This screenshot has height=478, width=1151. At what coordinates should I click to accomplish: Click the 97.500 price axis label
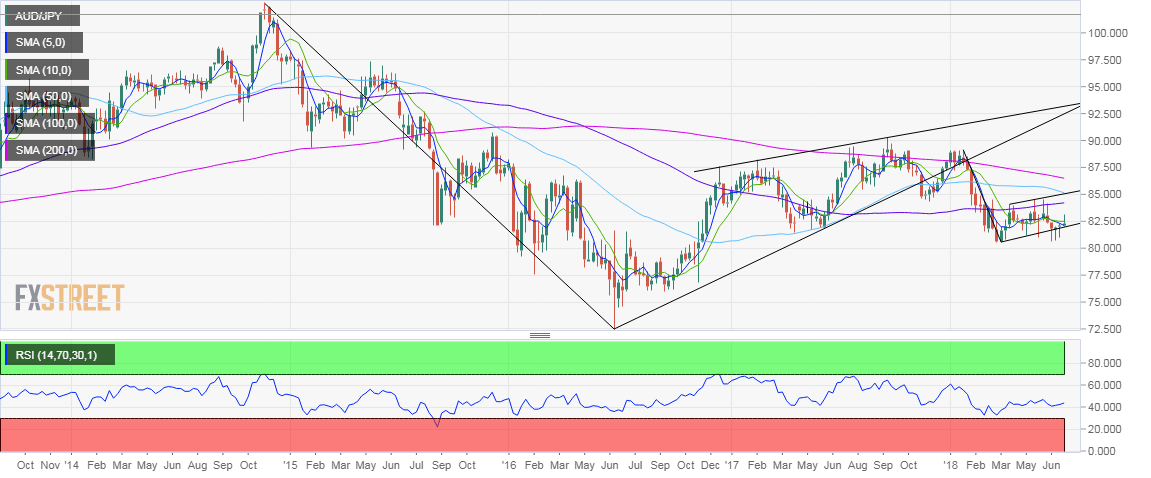click(1107, 59)
